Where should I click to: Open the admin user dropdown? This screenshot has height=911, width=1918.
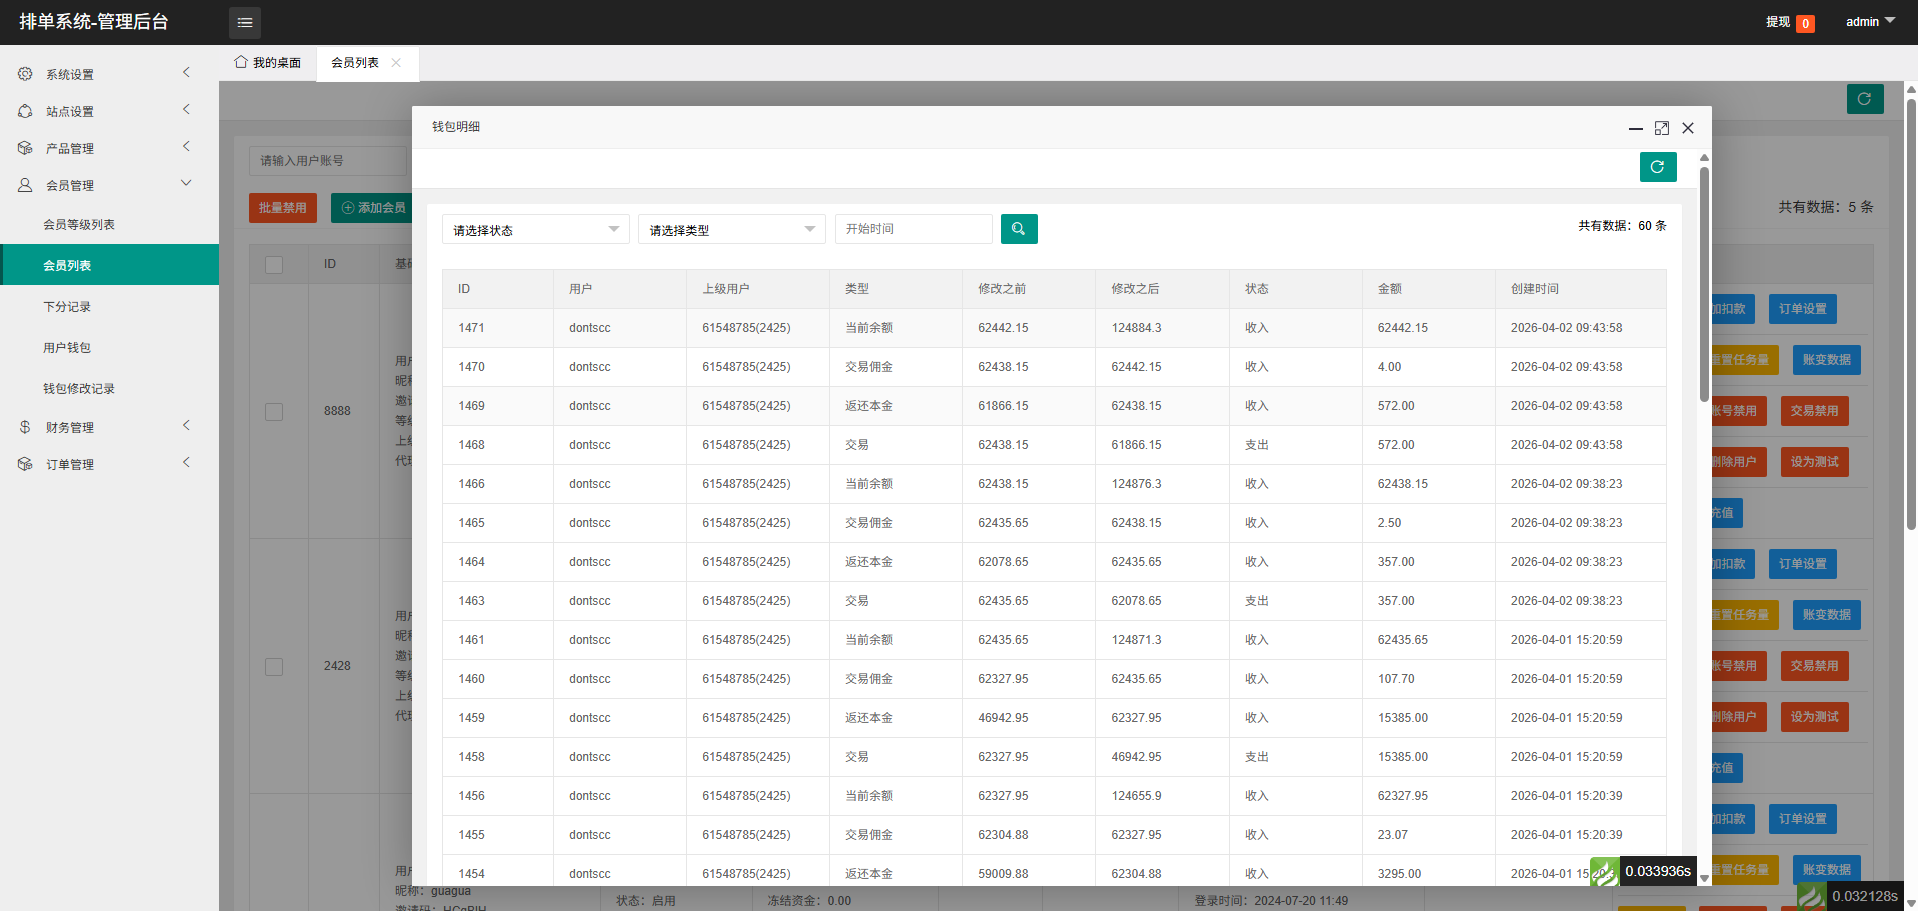(1869, 22)
